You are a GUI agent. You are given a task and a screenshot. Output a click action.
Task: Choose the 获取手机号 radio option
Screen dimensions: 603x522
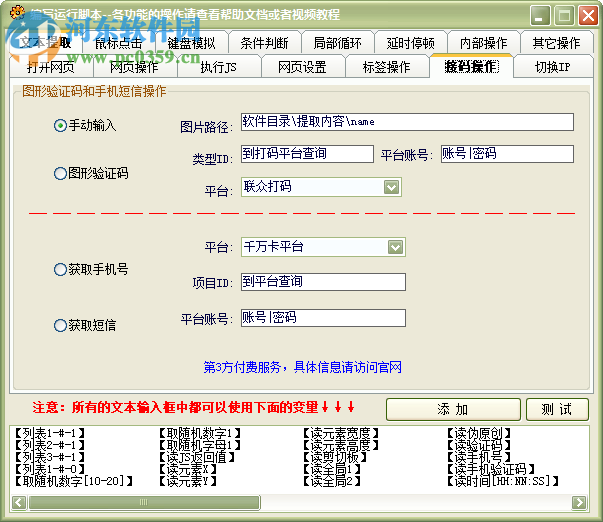point(91,269)
